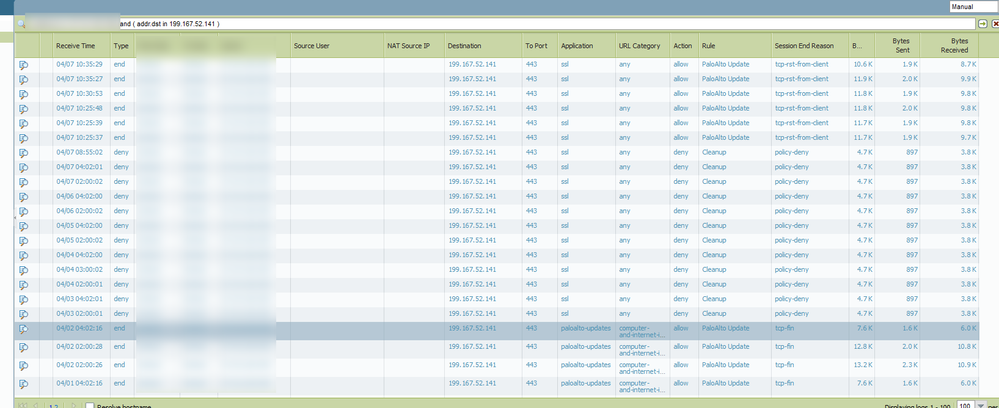Screen dimensions: 999x408
Task: Open detail icon for highlighted 04/02 04:02:16 row
Action: coord(23,328)
